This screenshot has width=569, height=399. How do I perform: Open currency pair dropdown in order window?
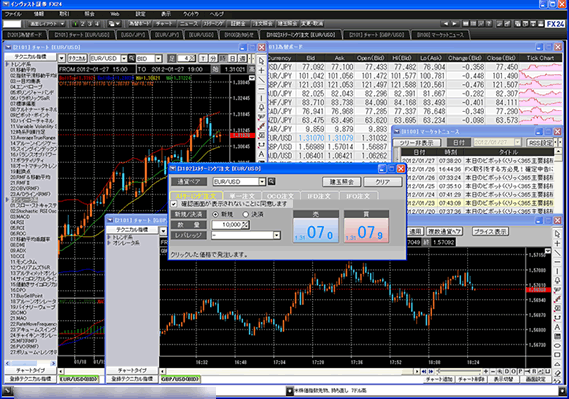point(262,181)
